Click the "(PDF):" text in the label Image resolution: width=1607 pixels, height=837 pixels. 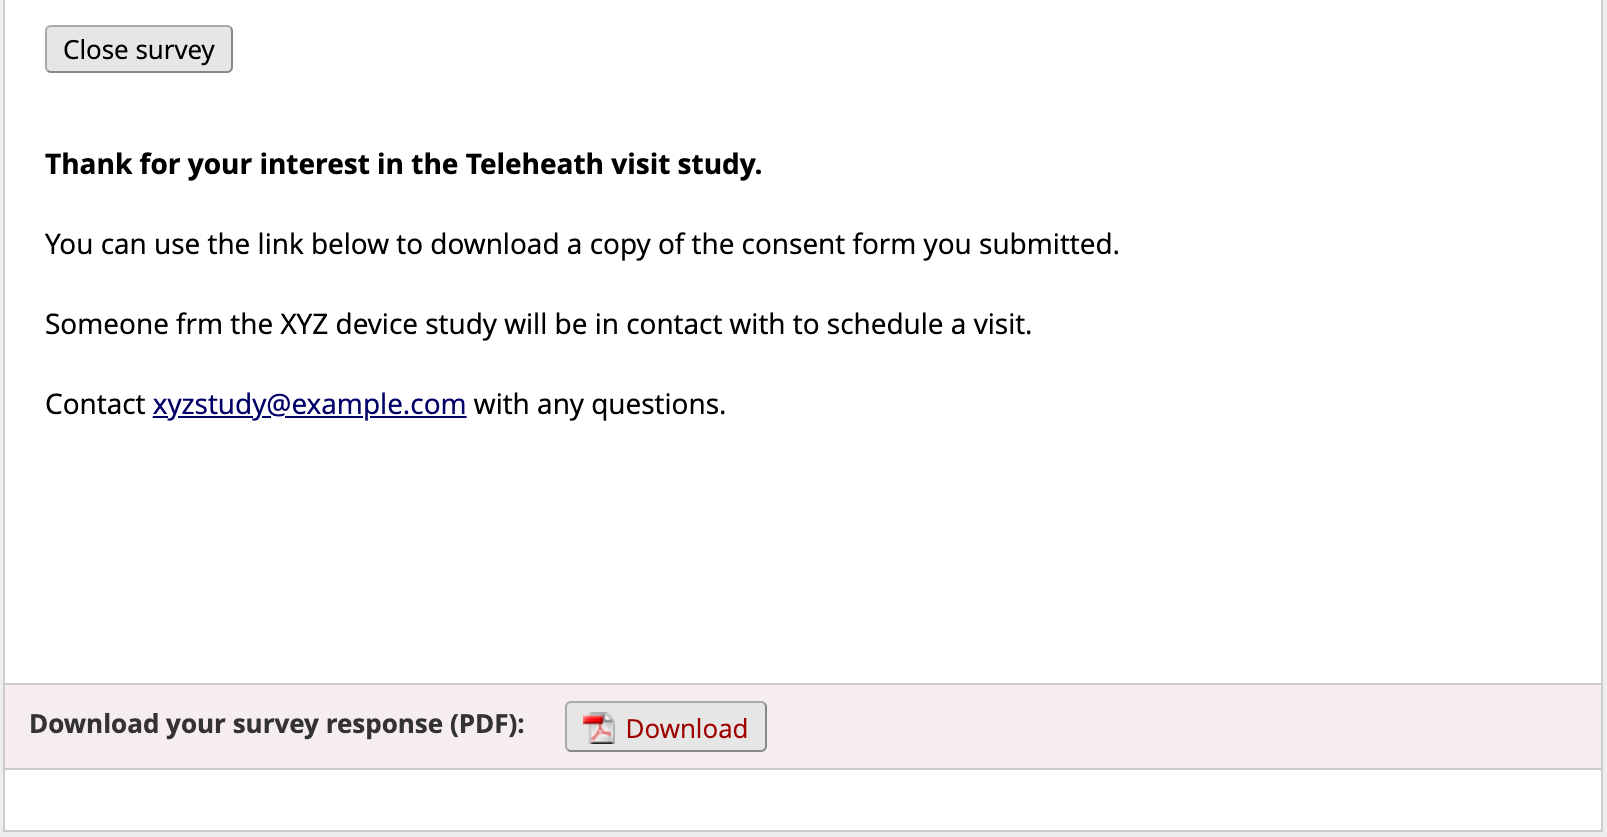(x=487, y=724)
